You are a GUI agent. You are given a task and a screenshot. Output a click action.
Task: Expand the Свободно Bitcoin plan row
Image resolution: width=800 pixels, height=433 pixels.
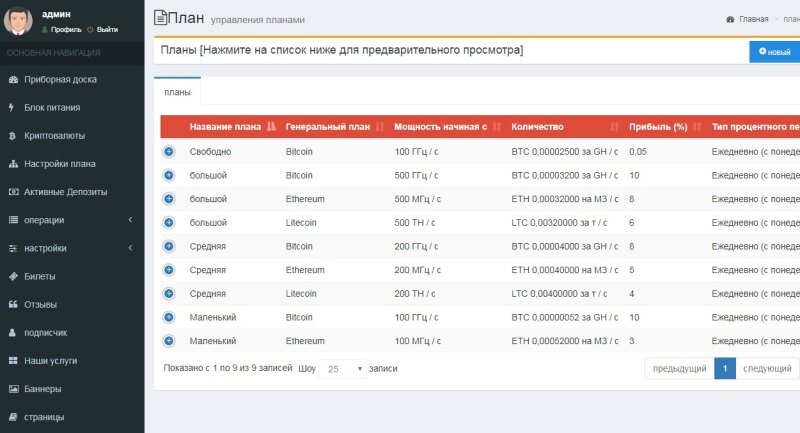pyautogui.click(x=169, y=152)
